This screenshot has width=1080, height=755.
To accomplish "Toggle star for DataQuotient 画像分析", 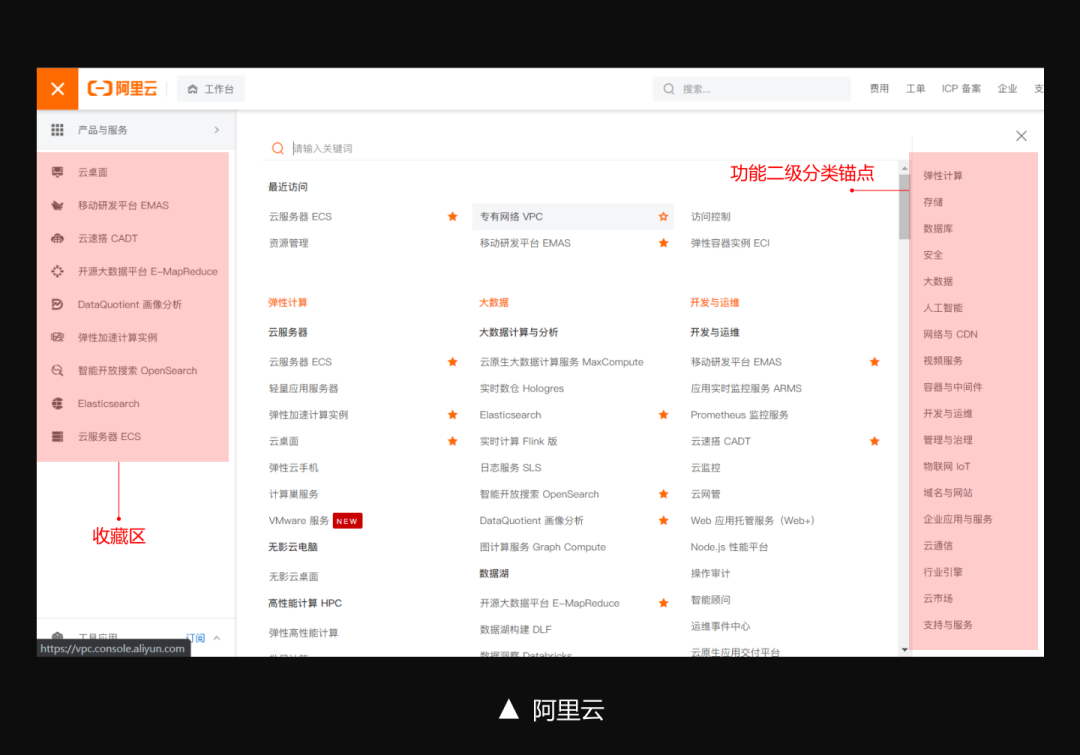I will click(663, 520).
